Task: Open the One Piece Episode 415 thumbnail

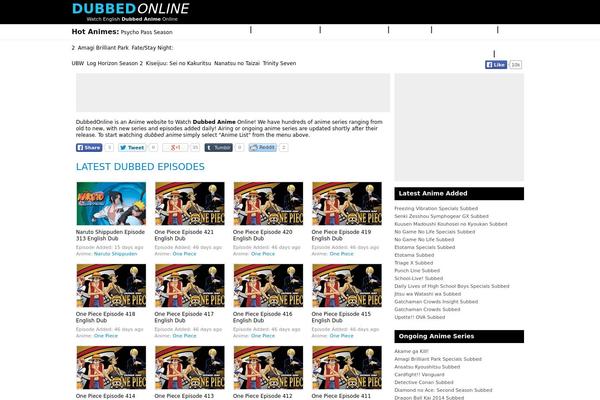Action: coord(347,286)
